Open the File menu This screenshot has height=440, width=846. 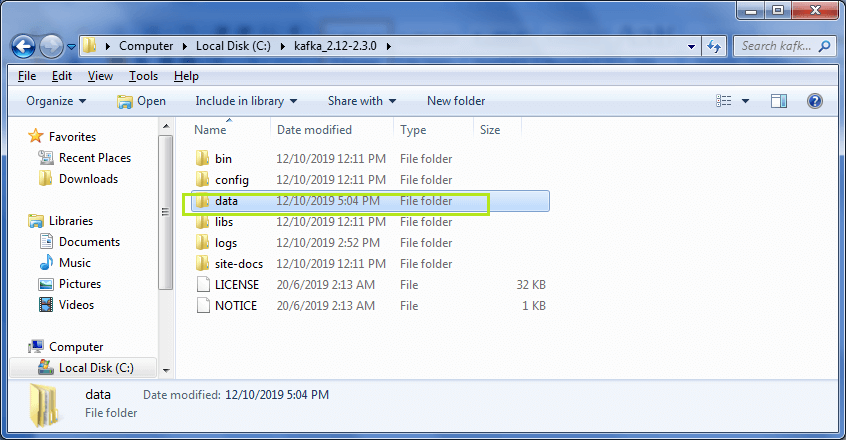pos(27,76)
